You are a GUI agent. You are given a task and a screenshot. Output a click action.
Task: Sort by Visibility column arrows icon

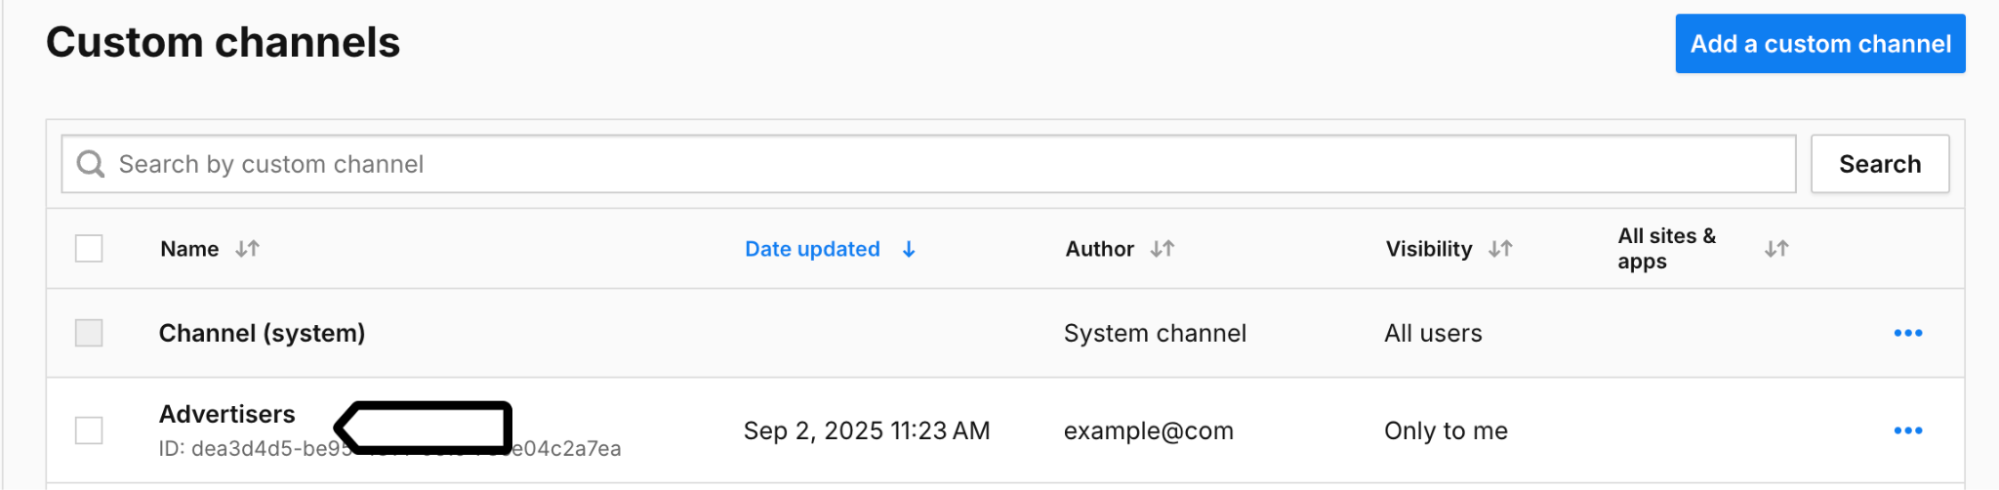[1500, 249]
